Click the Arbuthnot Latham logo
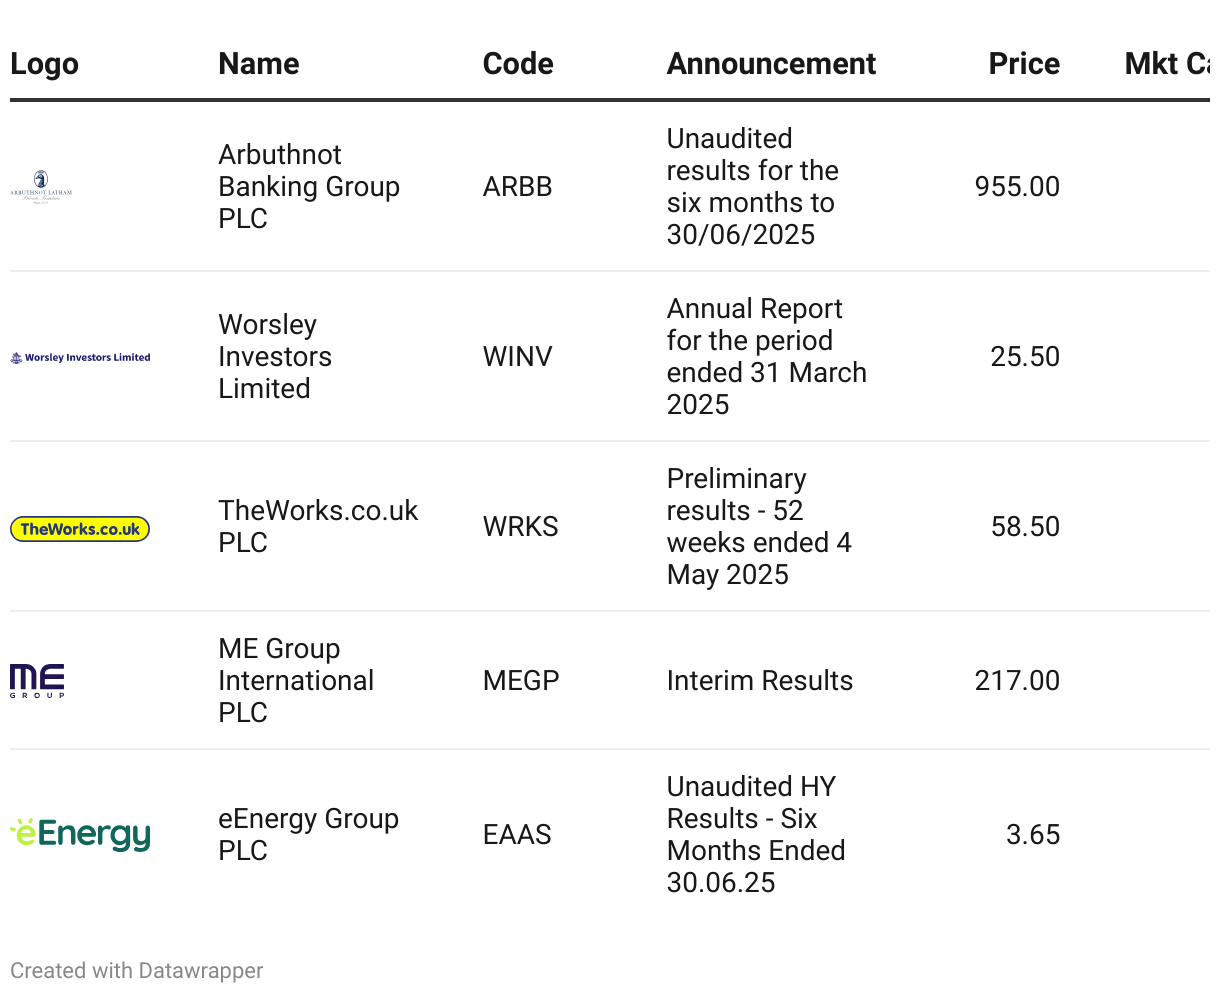 [x=41, y=186]
